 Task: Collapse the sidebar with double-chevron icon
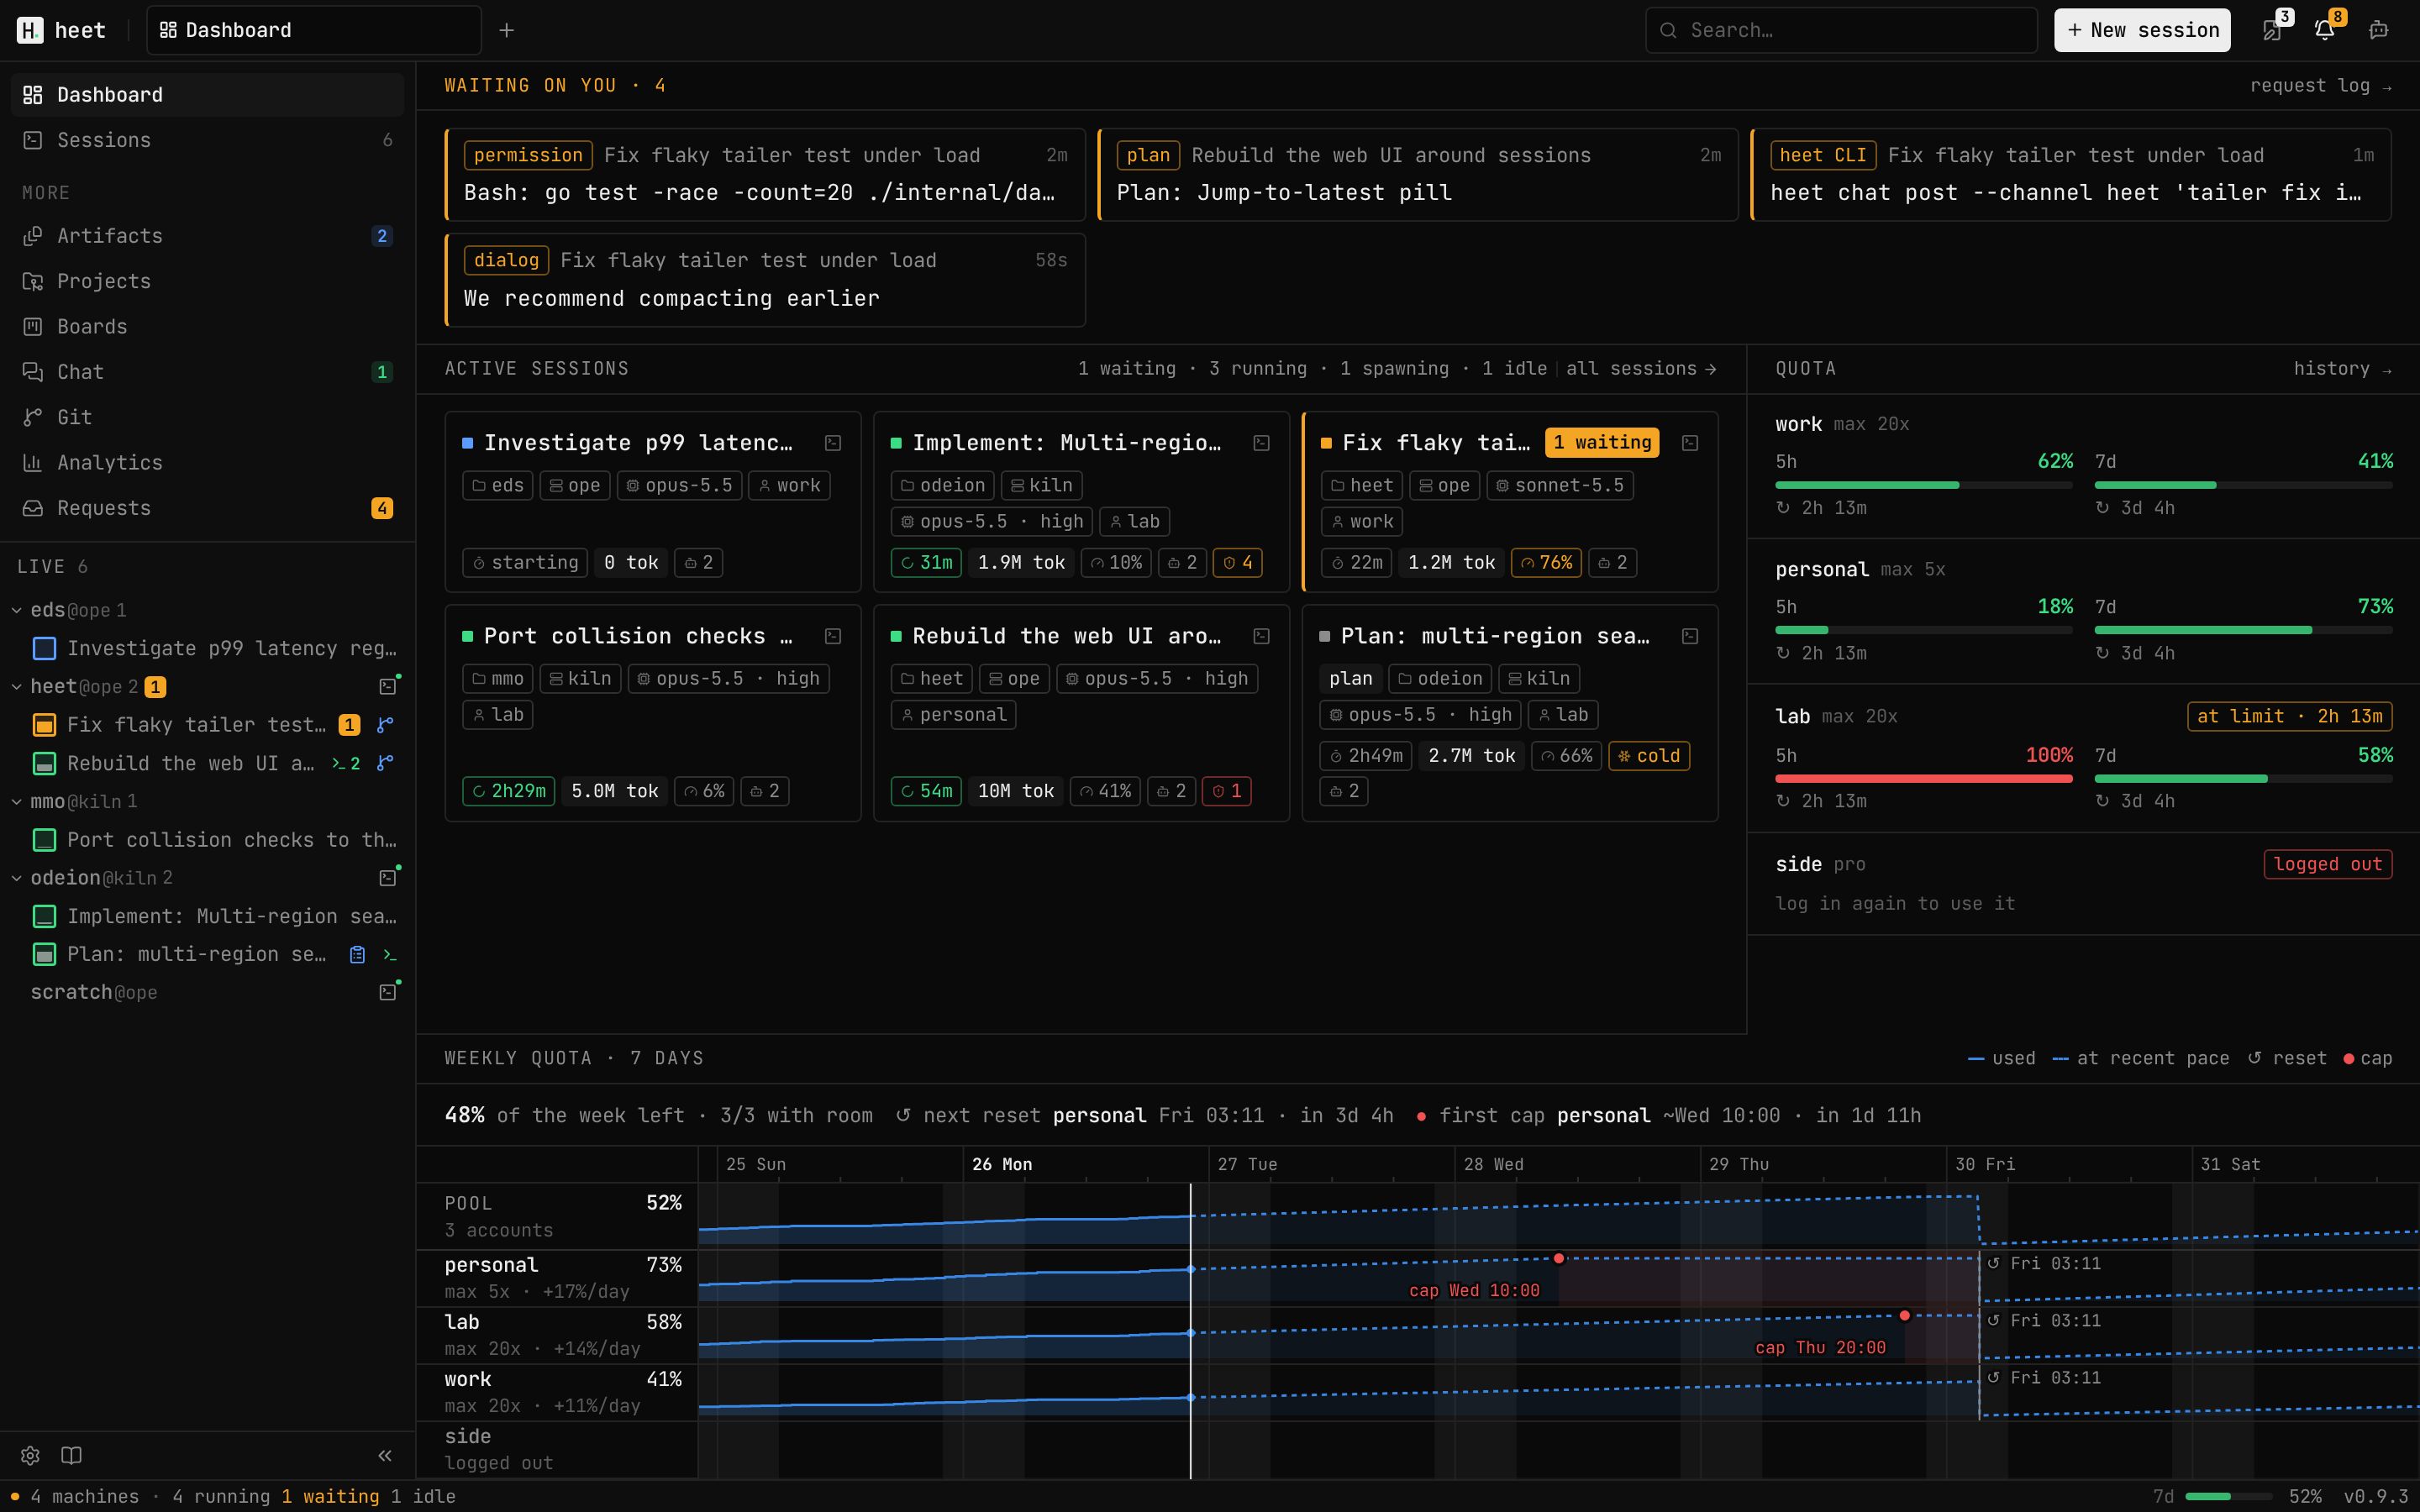click(x=385, y=1455)
